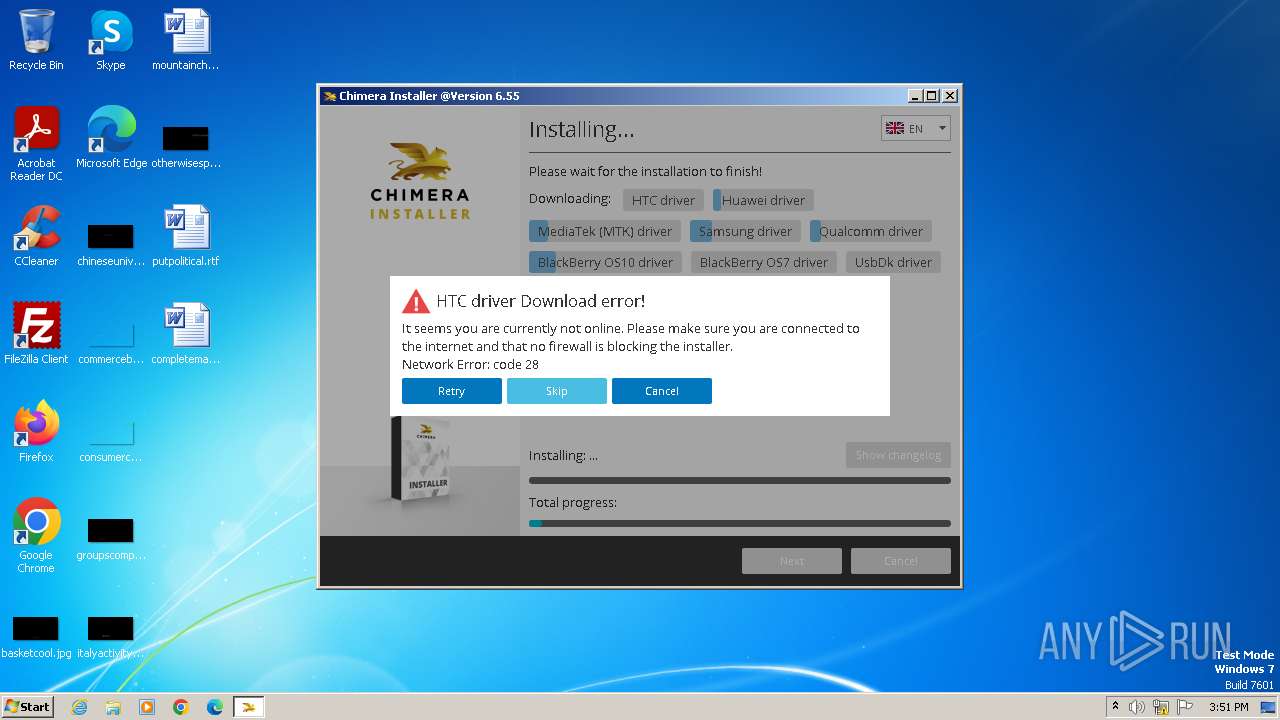Viewport: 1280px width, 720px height.
Task: Open the mountainch... Word document
Action: [186, 40]
